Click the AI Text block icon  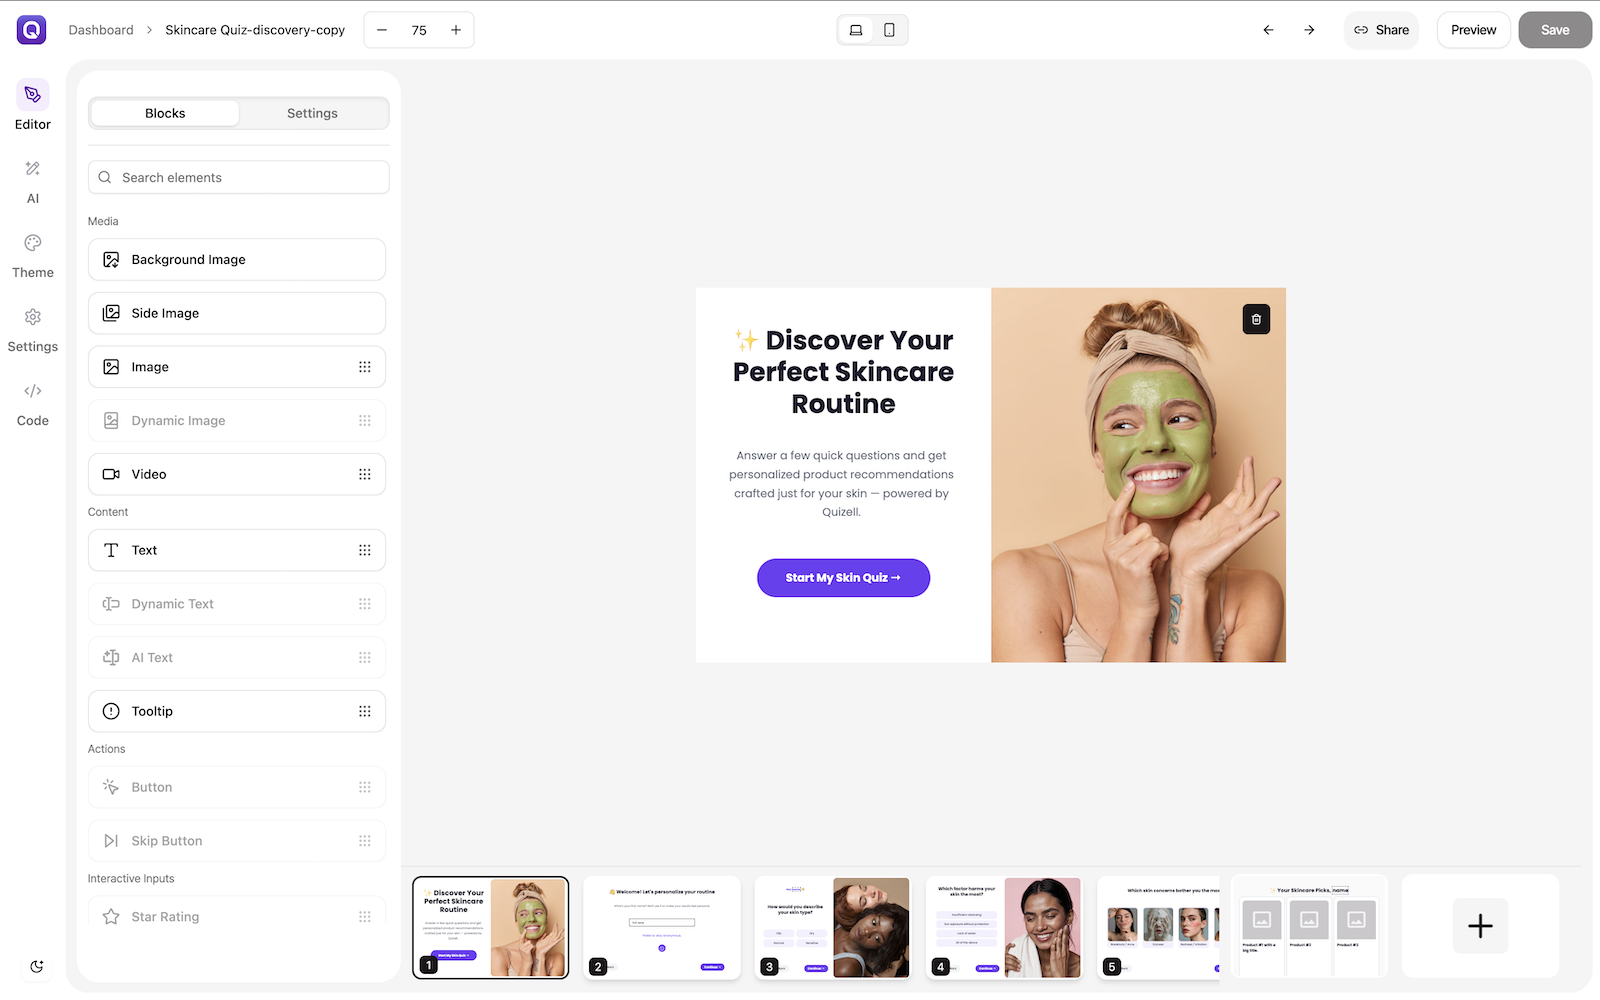(x=111, y=657)
